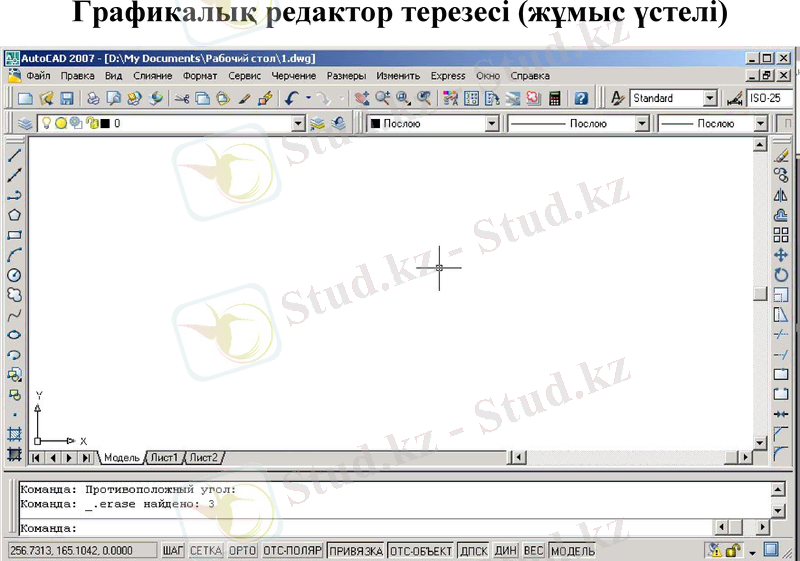Select the Array modify tool
This screenshot has width=800, height=561.
click(781, 235)
